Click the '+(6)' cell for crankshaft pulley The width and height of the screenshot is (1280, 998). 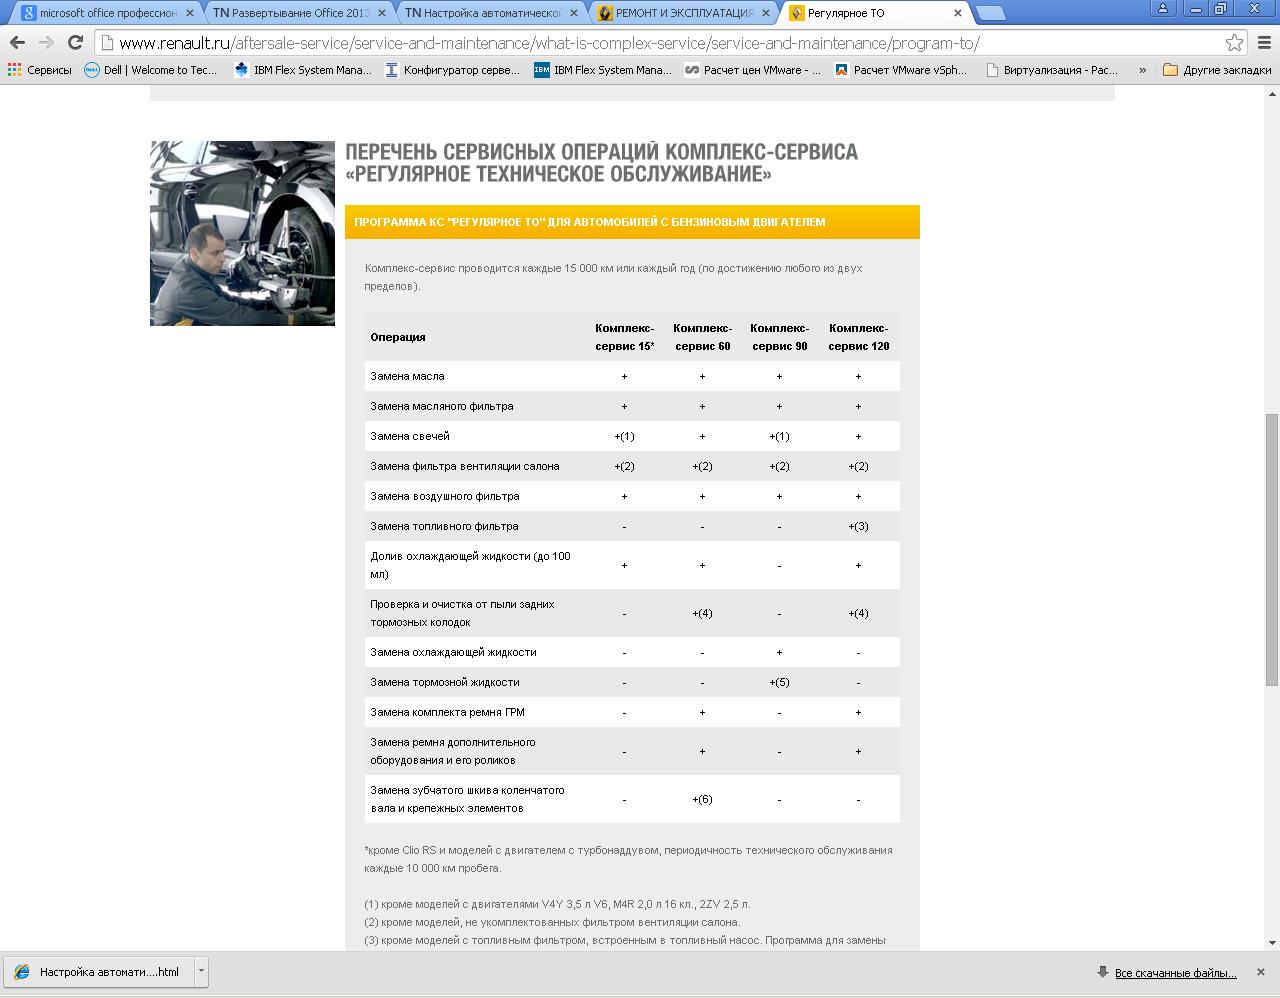(x=702, y=799)
